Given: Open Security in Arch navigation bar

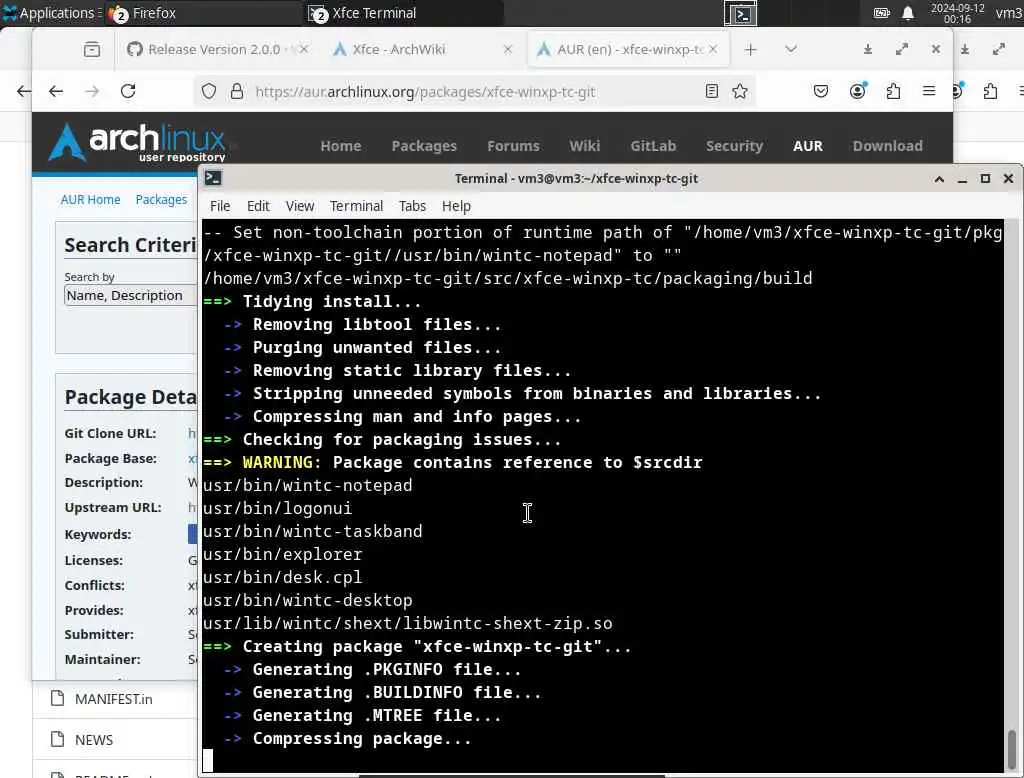Looking at the screenshot, I should click(734, 146).
